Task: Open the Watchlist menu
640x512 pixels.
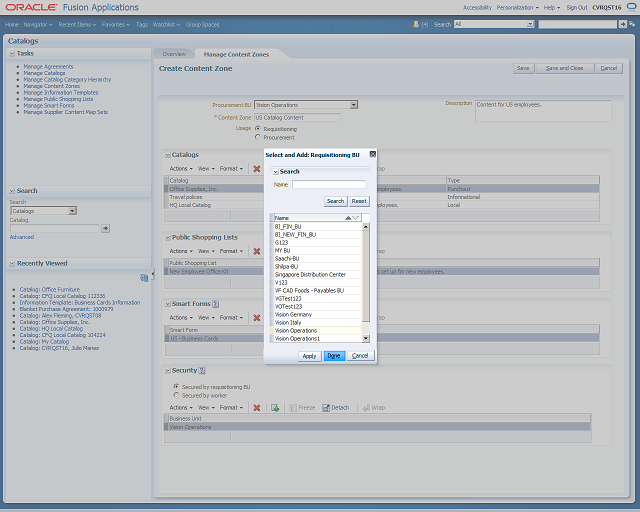Action: [166, 24]
